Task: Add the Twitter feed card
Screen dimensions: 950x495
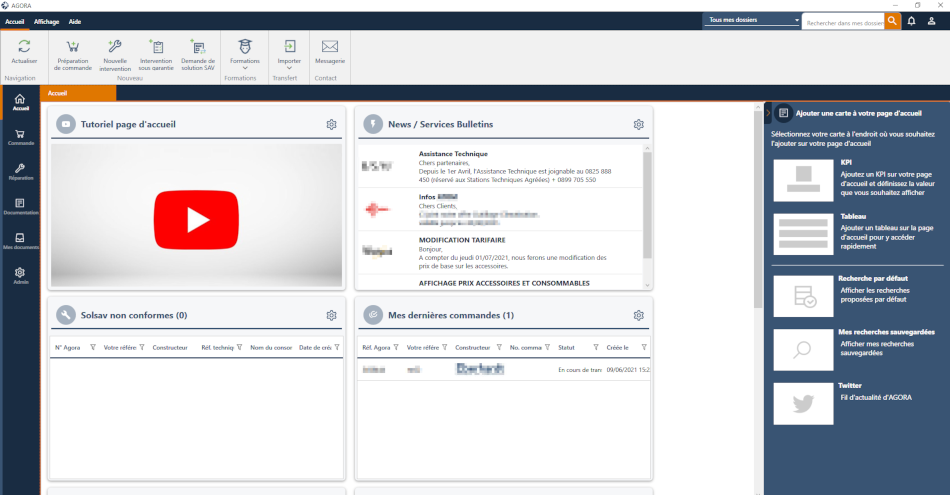Action: [803, 402]
